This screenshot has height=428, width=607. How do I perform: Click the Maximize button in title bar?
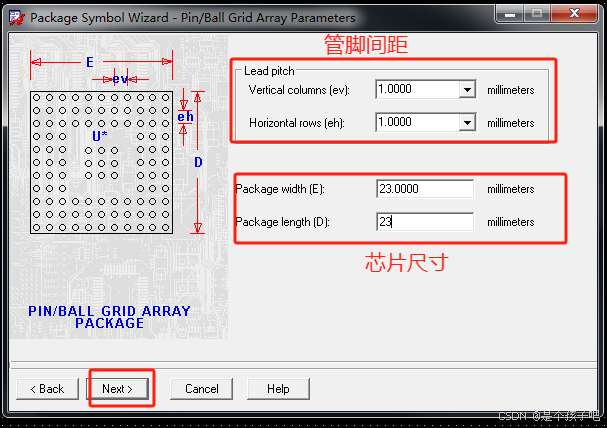point(537,13)
